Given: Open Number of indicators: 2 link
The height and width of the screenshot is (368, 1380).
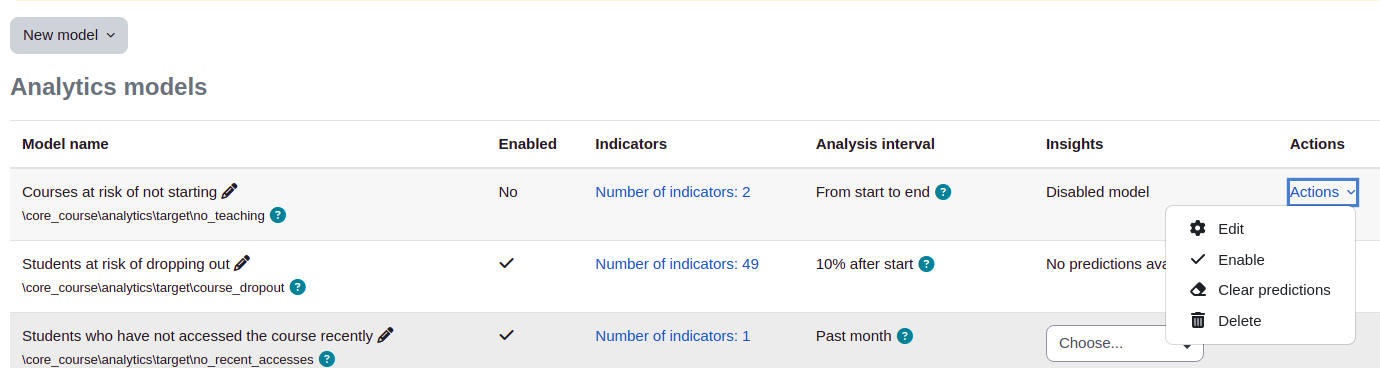Looking at the screenshot, I should pos(673,192).
